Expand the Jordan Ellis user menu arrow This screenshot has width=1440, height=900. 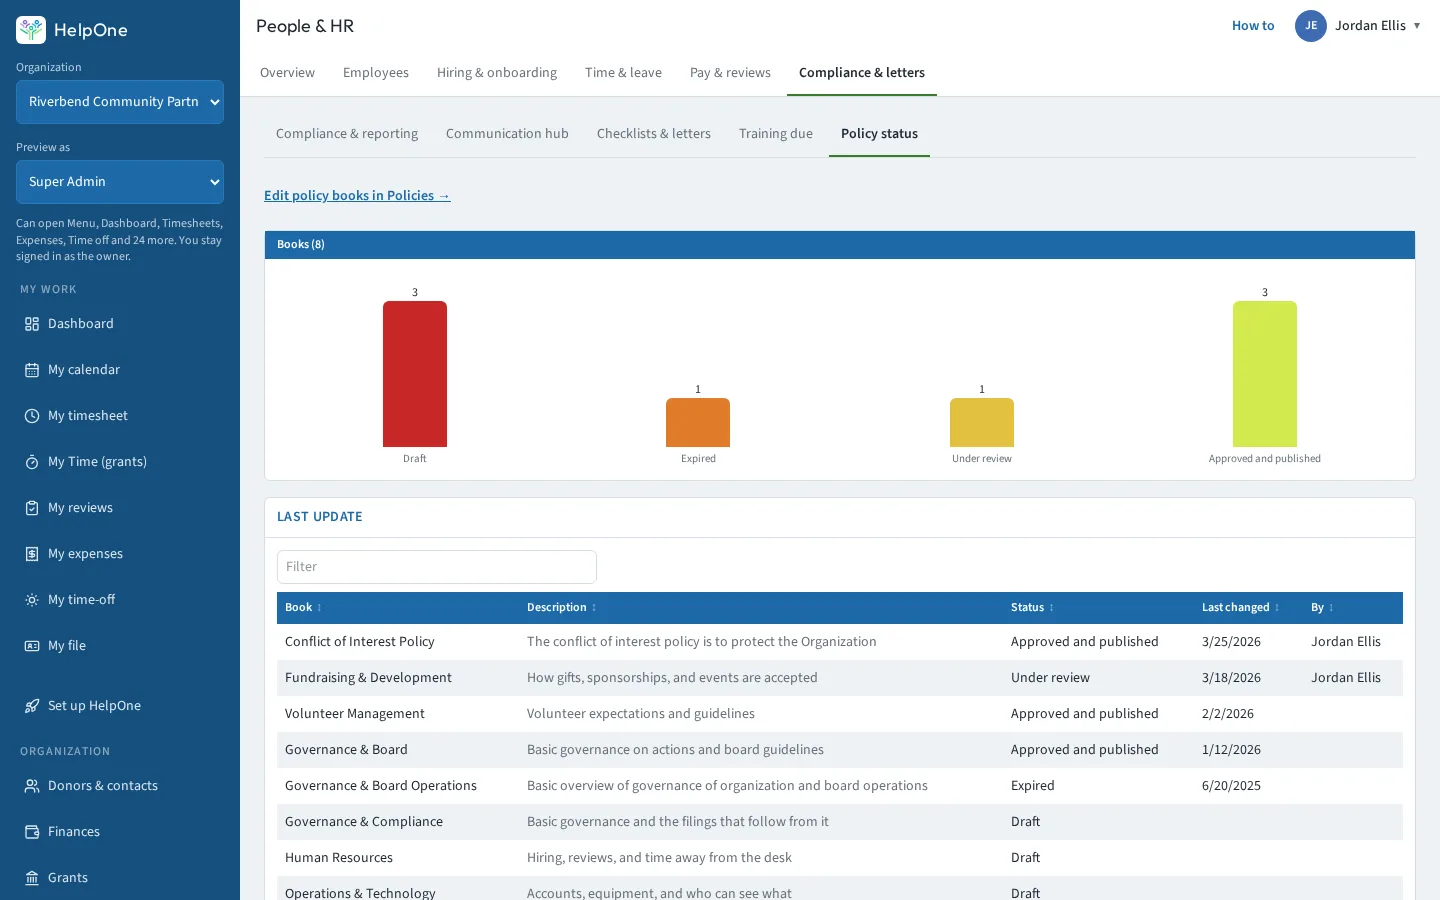coord(1417,26)
